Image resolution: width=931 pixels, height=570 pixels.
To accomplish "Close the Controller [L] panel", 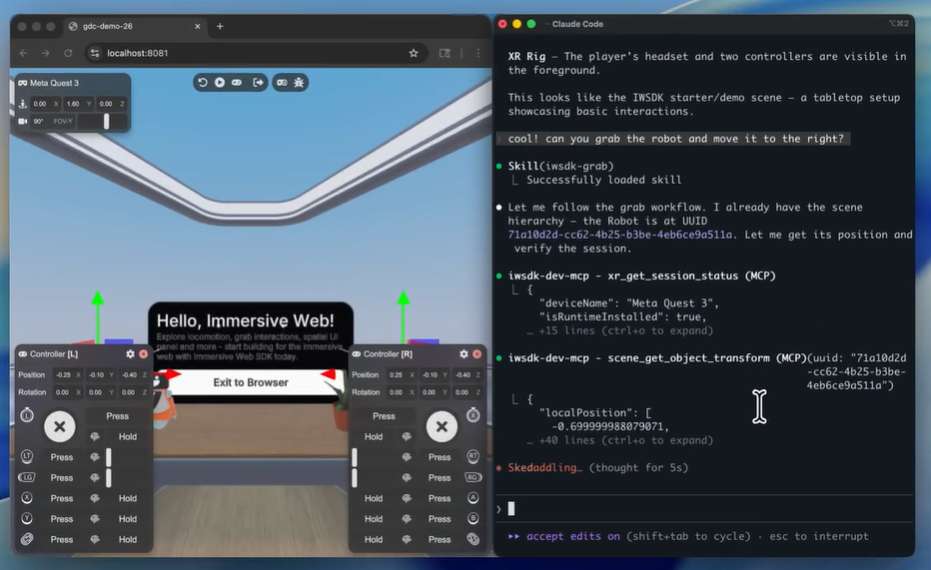I will (x=143, y=354).
